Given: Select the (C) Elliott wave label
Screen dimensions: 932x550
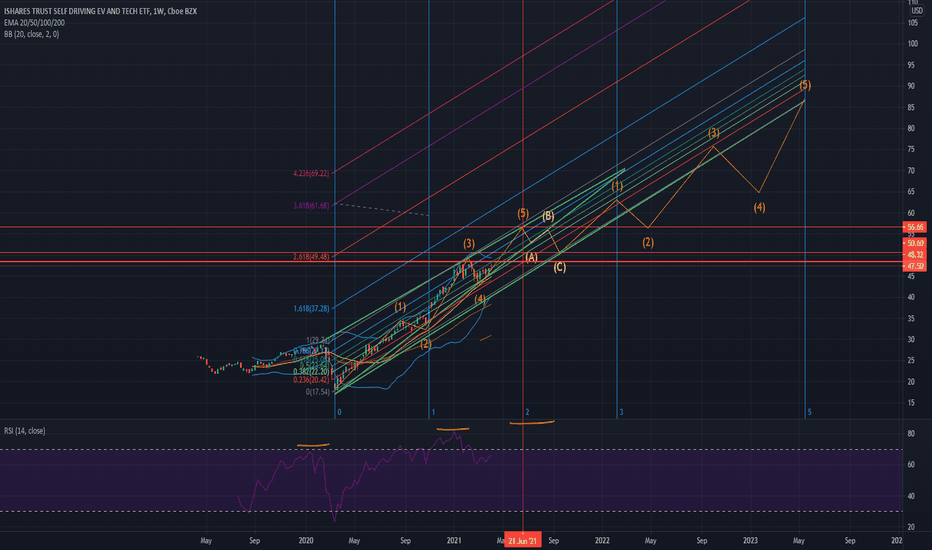Looking at the screenshot, I should point(559,268).
